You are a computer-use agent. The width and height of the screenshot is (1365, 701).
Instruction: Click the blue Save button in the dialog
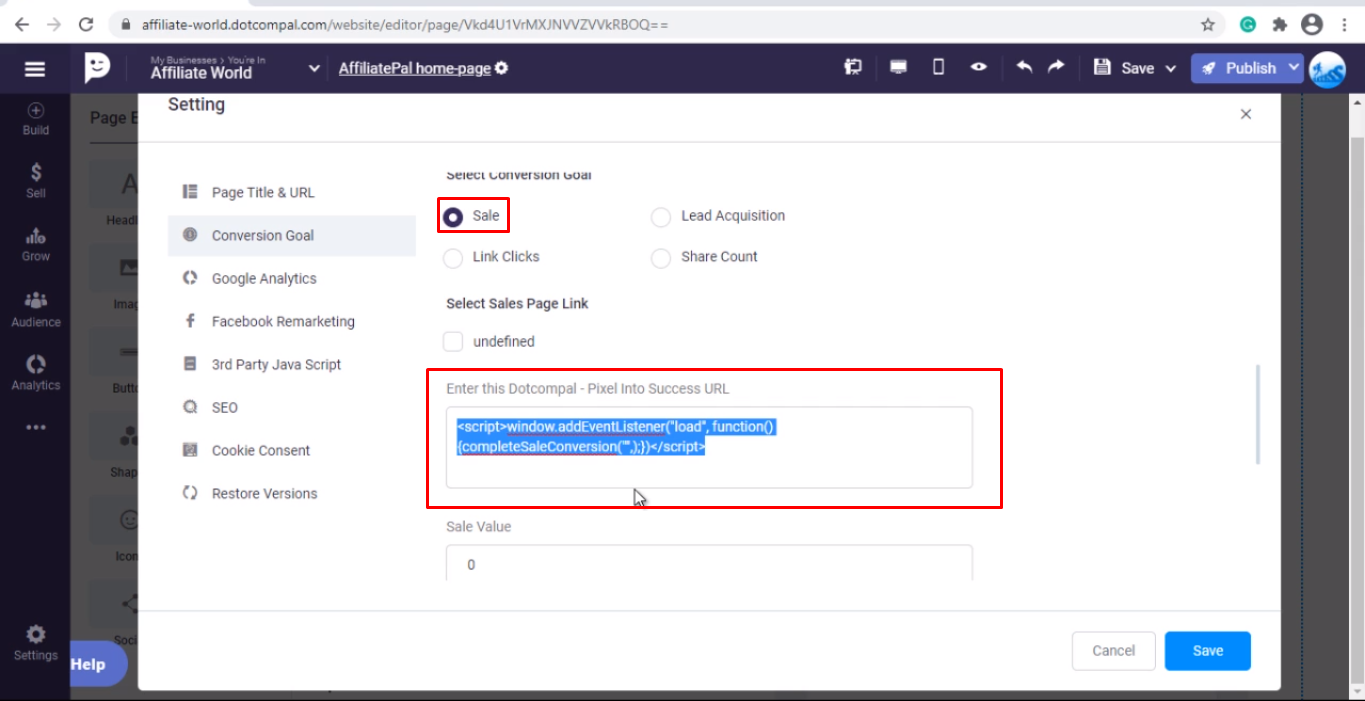[1208, 651]
